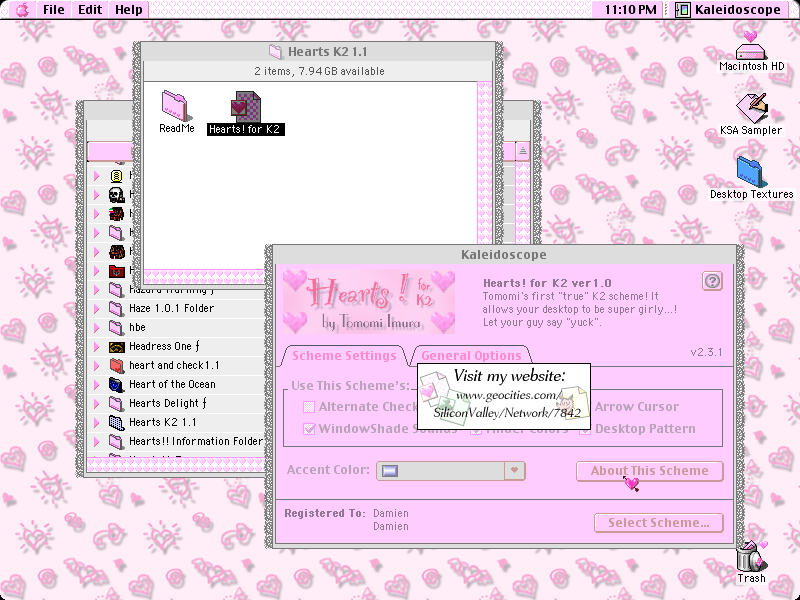Click the '2 items, 7.94 GB available' header text
The width and height of the screenshot is (800, 600).
(x=319, y=71)
